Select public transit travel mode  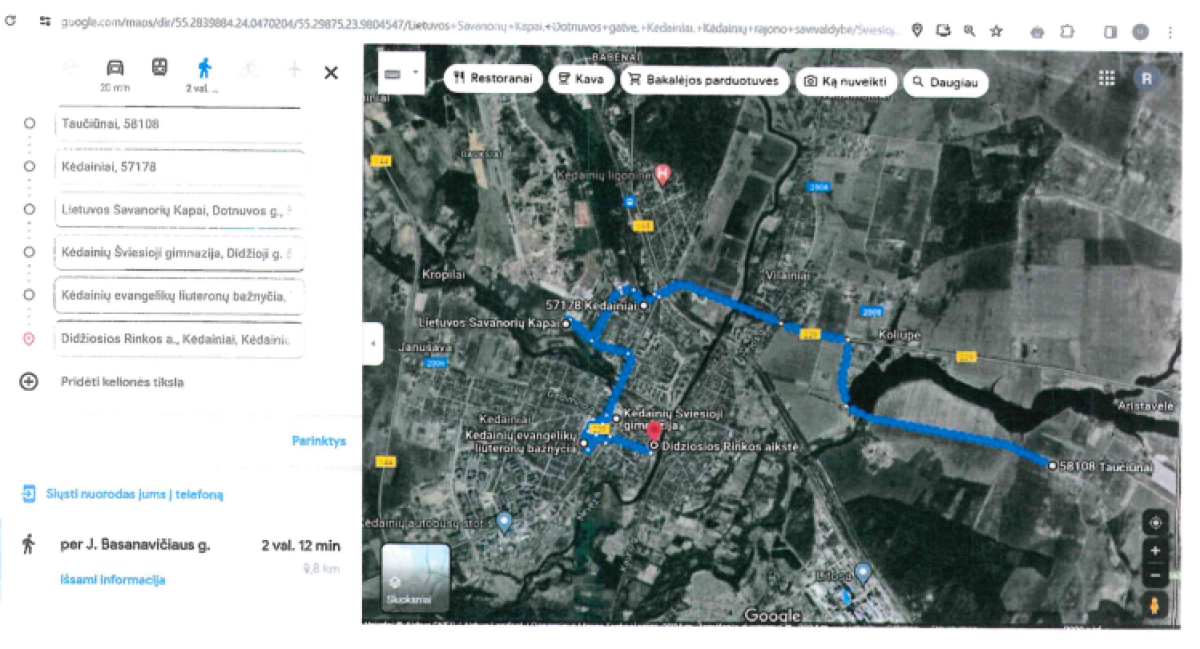coord(159,68)
